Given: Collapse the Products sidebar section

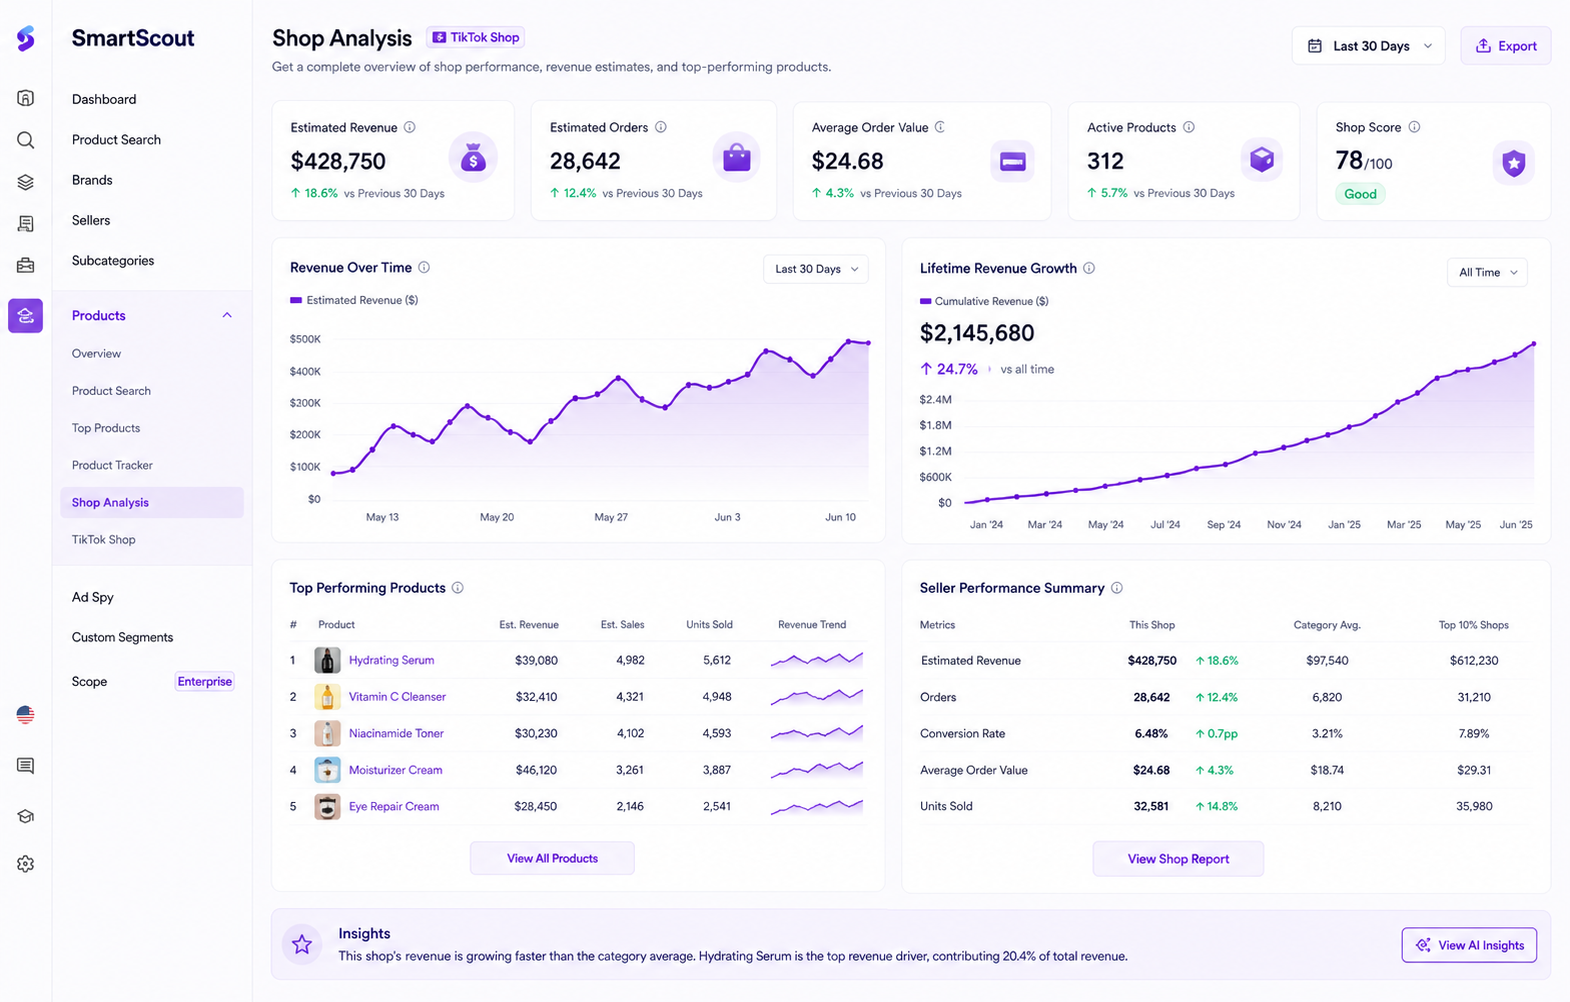Looking at the screenshot, I should pyautogui.click(x=227, y=315).
